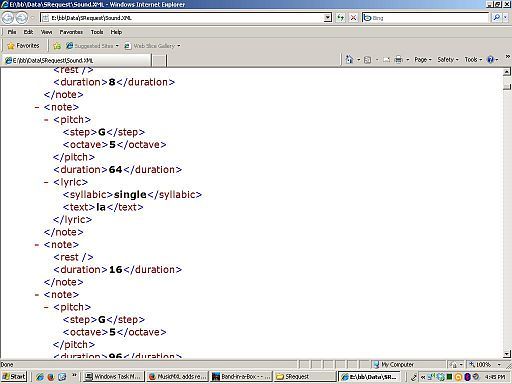
Task: Refresh the page with the refresh icon
Action: (340, 18)
